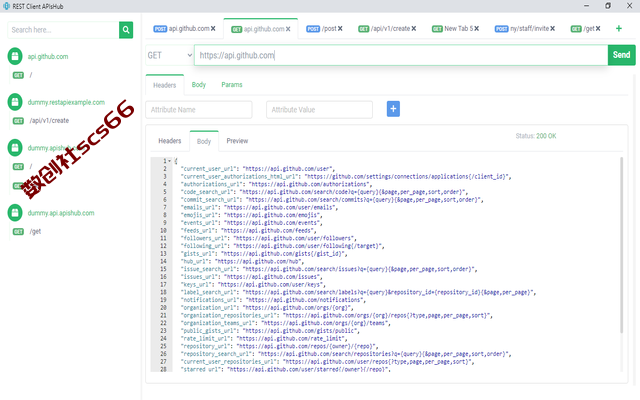The image size is (640, 400).
Task: Open the GET HTTP method dropdown
Action: (169, 55)
